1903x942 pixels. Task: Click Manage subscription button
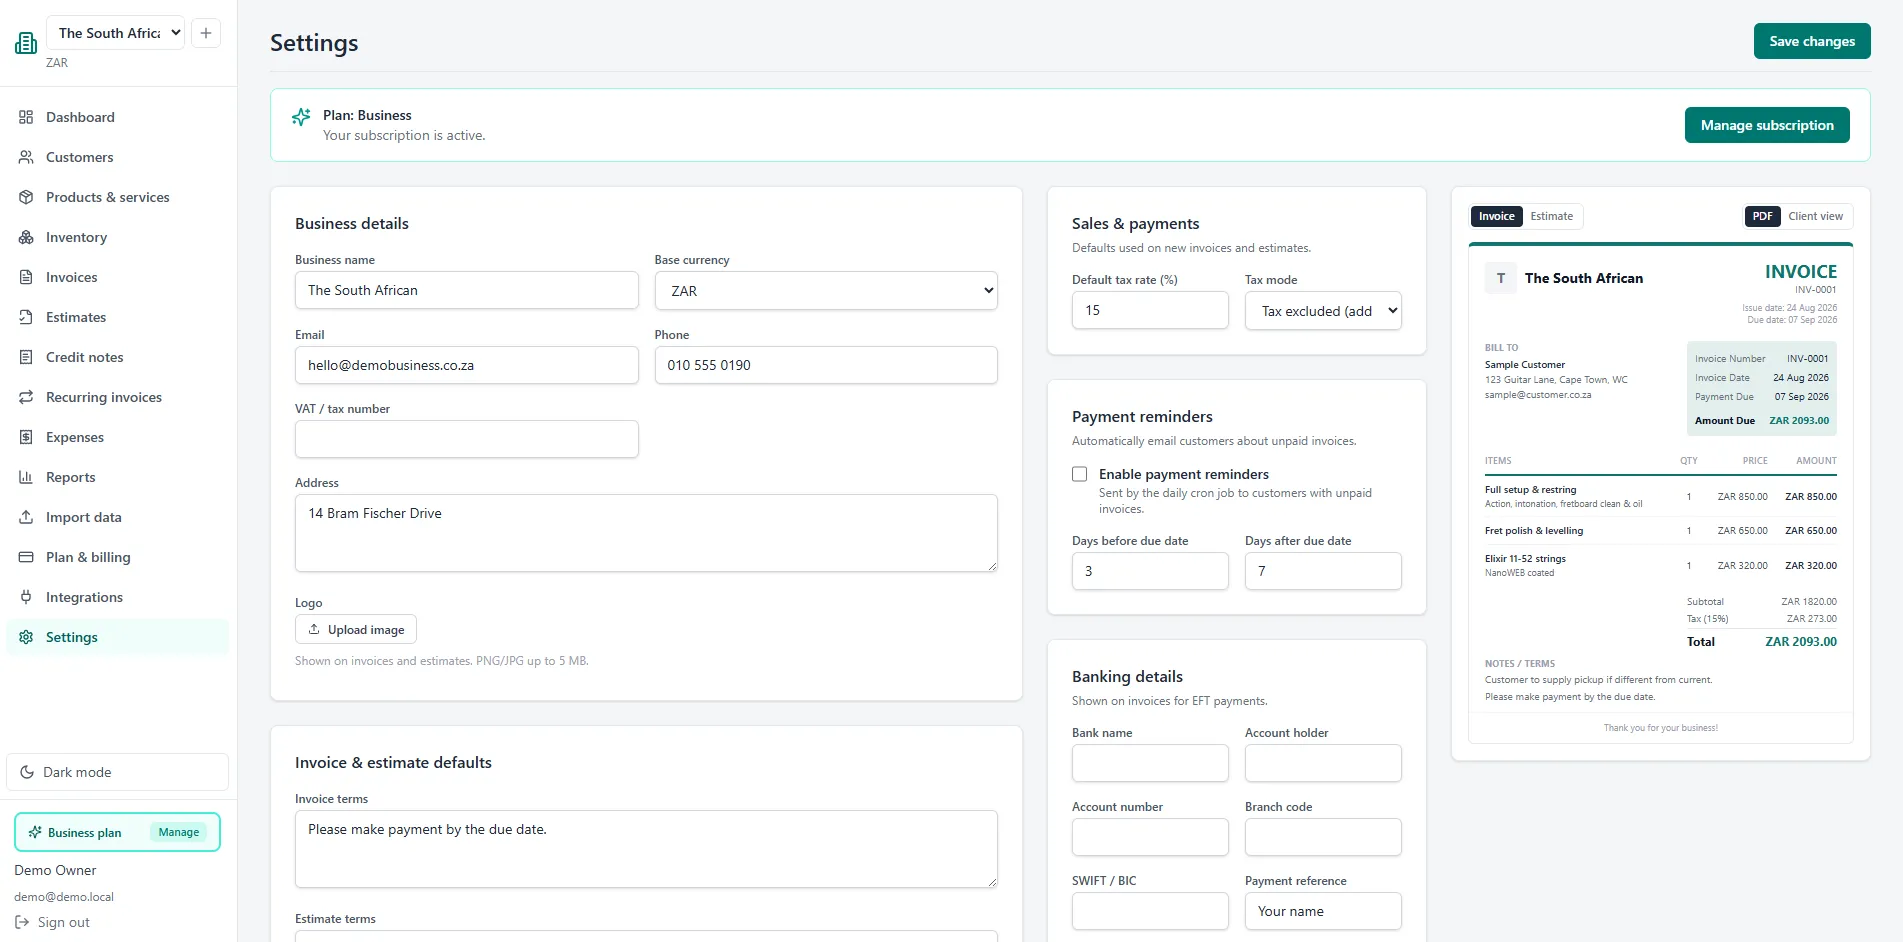1767,125
